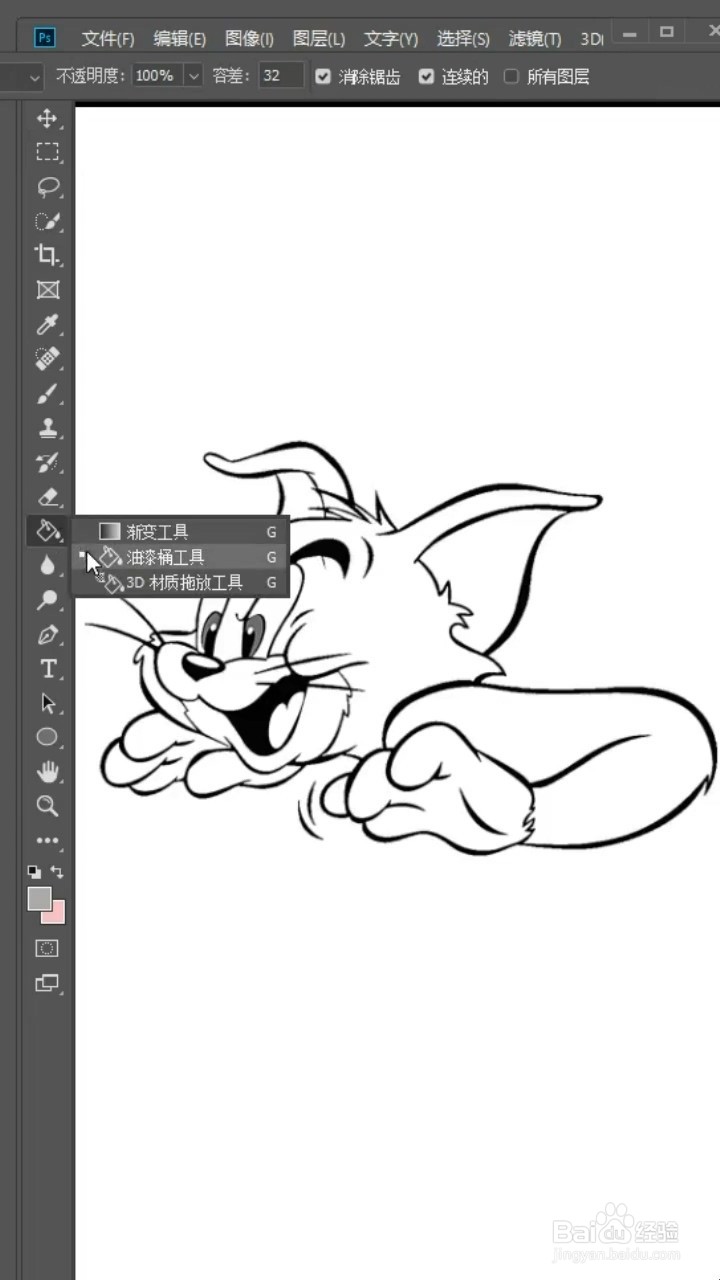
Task: Select the Pen tool
Action: [x=47, y=634]
